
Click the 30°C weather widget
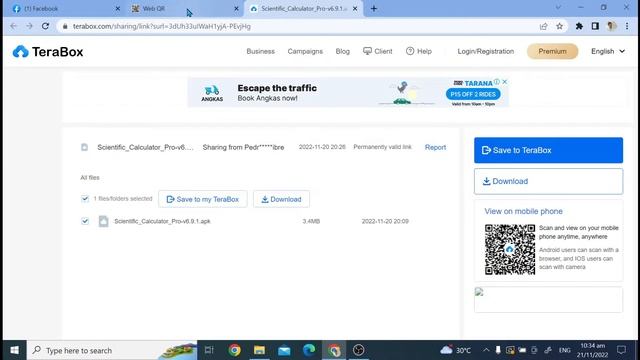pyautogui.click(x=456, y=350)
